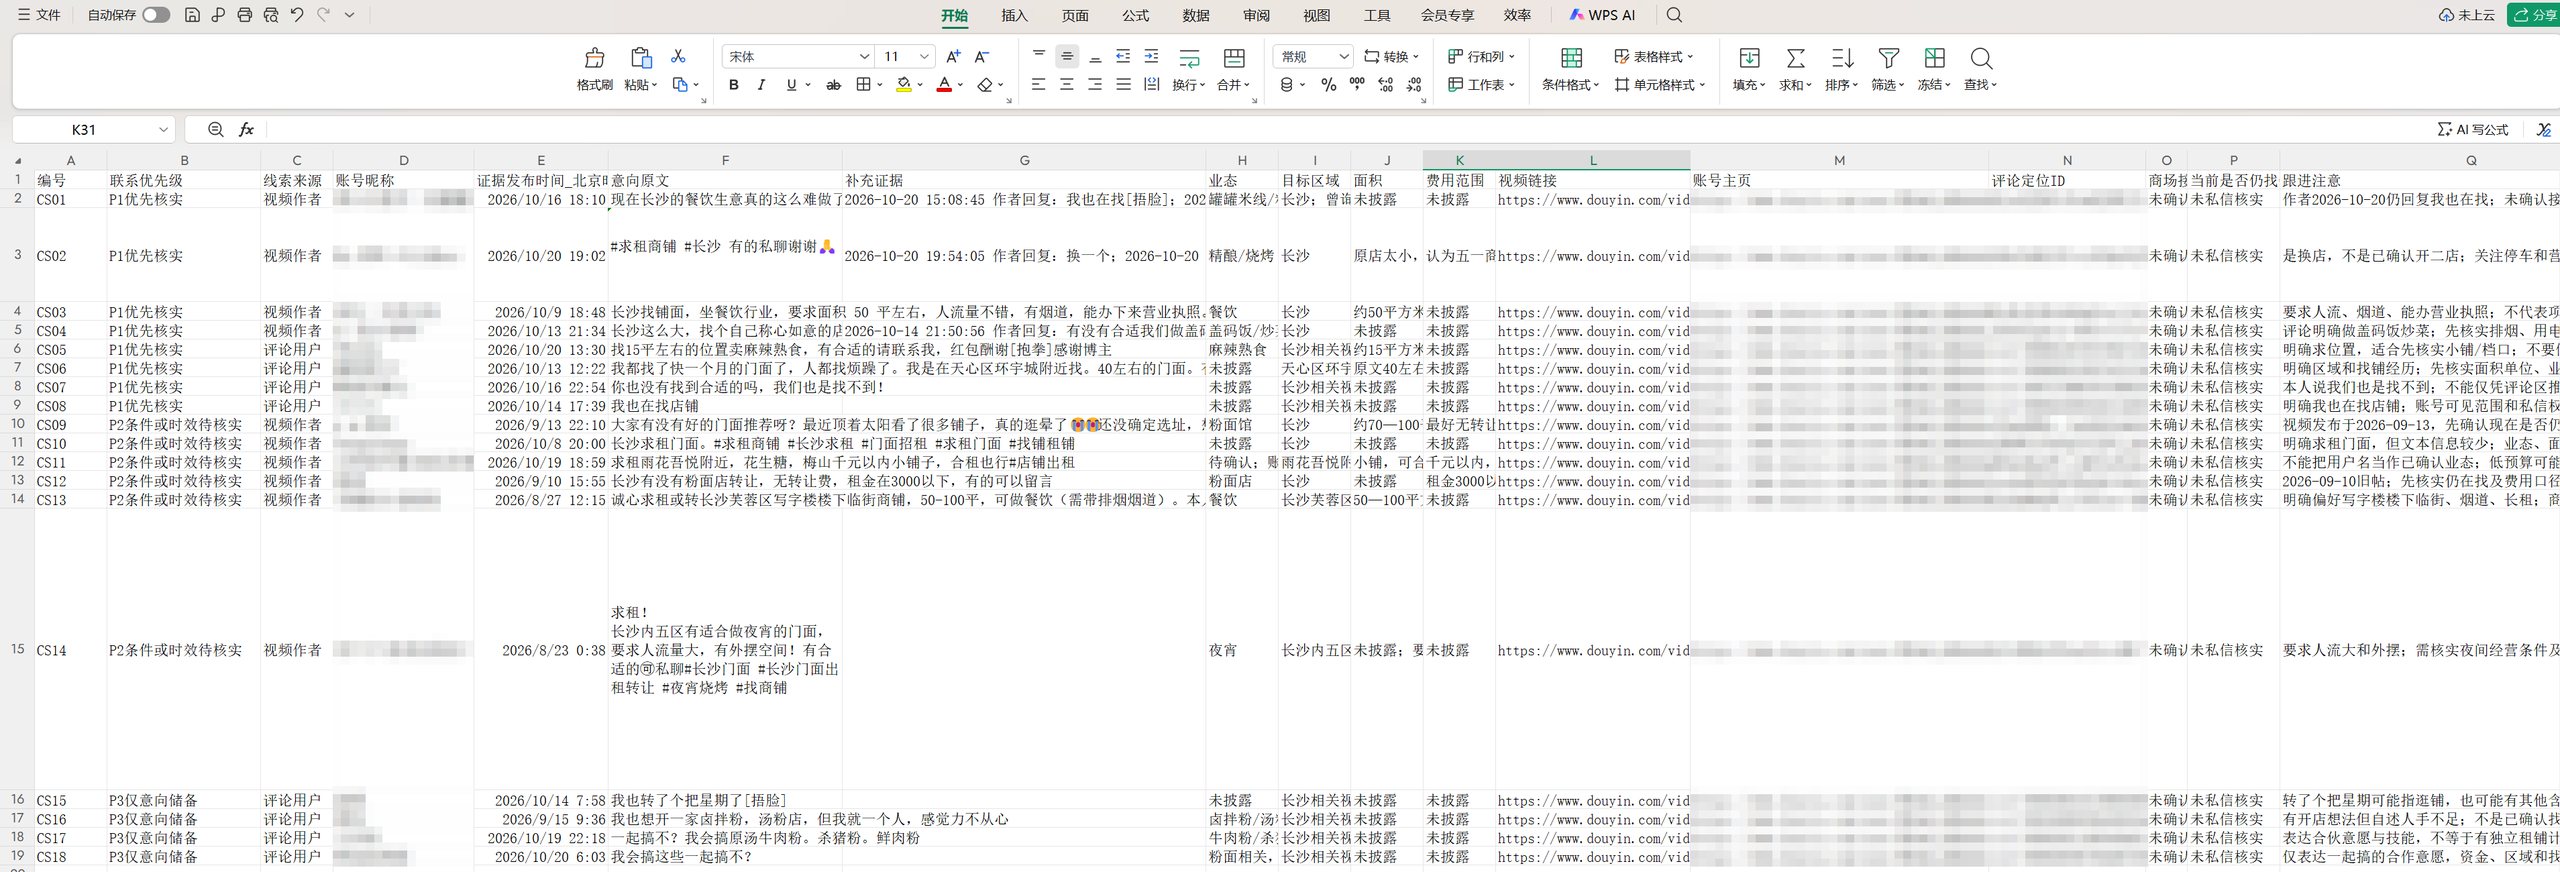
Task: Apply Bold formatting
Action: point(734,85)
